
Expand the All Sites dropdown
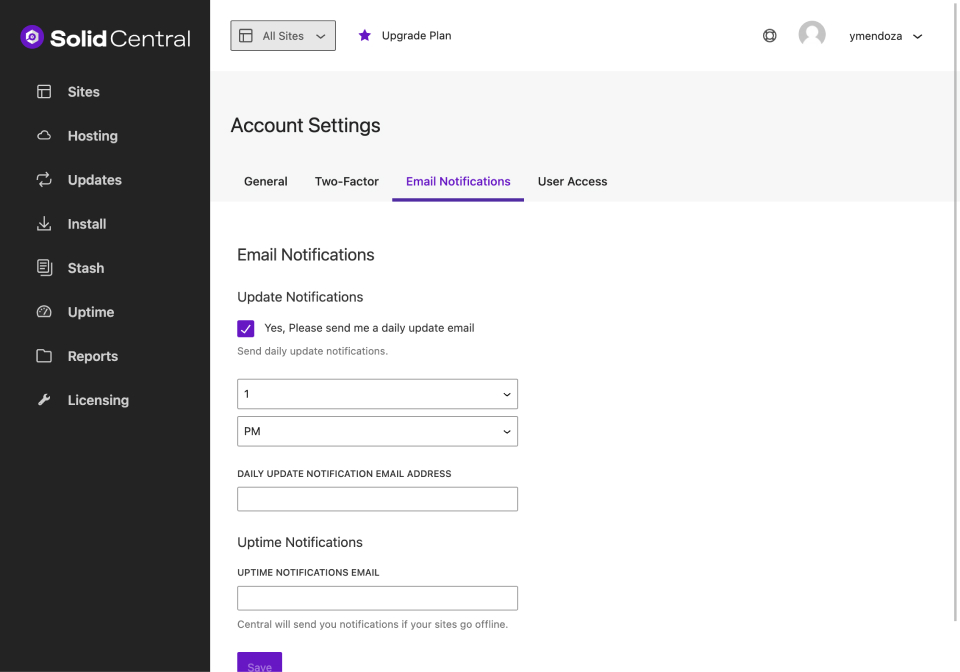coord(283,36)
